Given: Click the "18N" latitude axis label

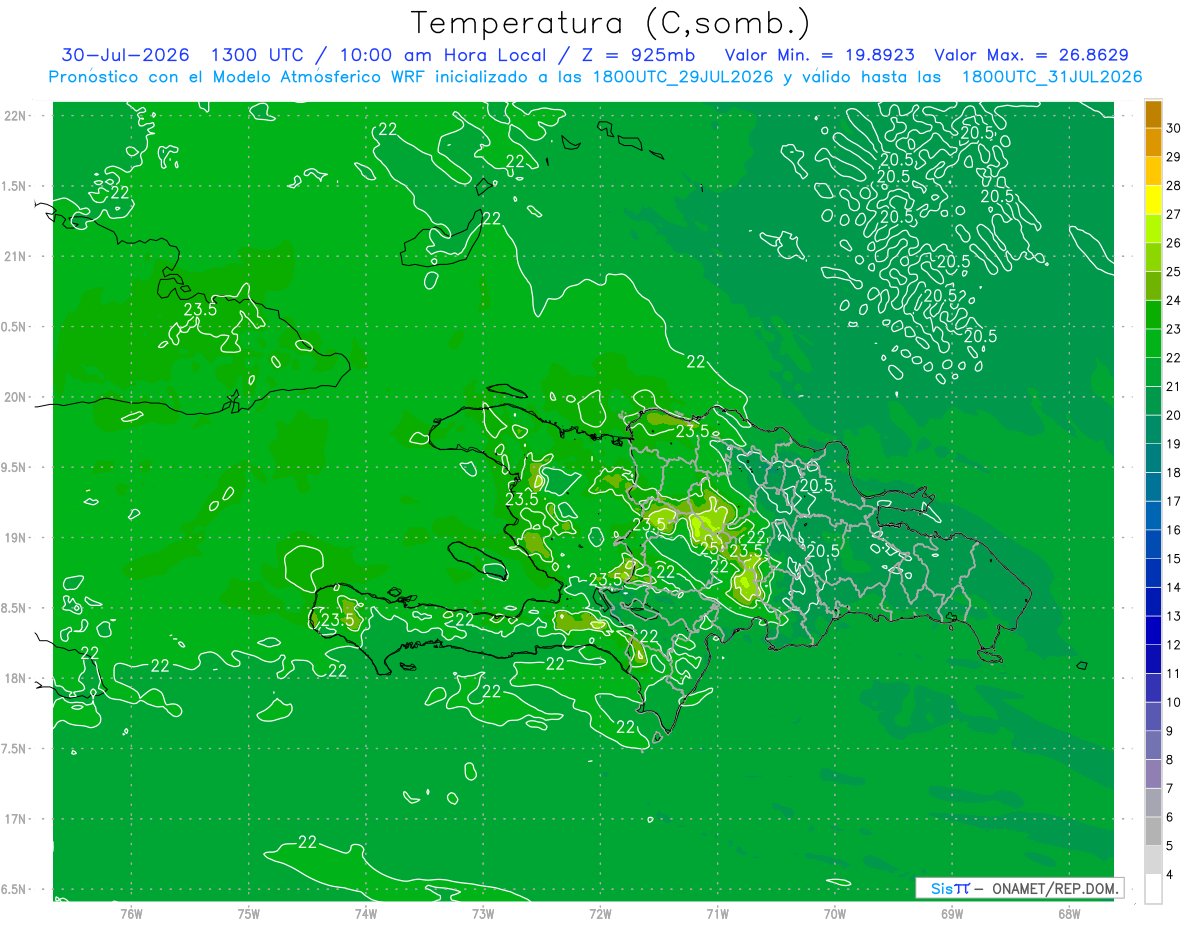Looking at the screenshot, I should pos(16,678).
